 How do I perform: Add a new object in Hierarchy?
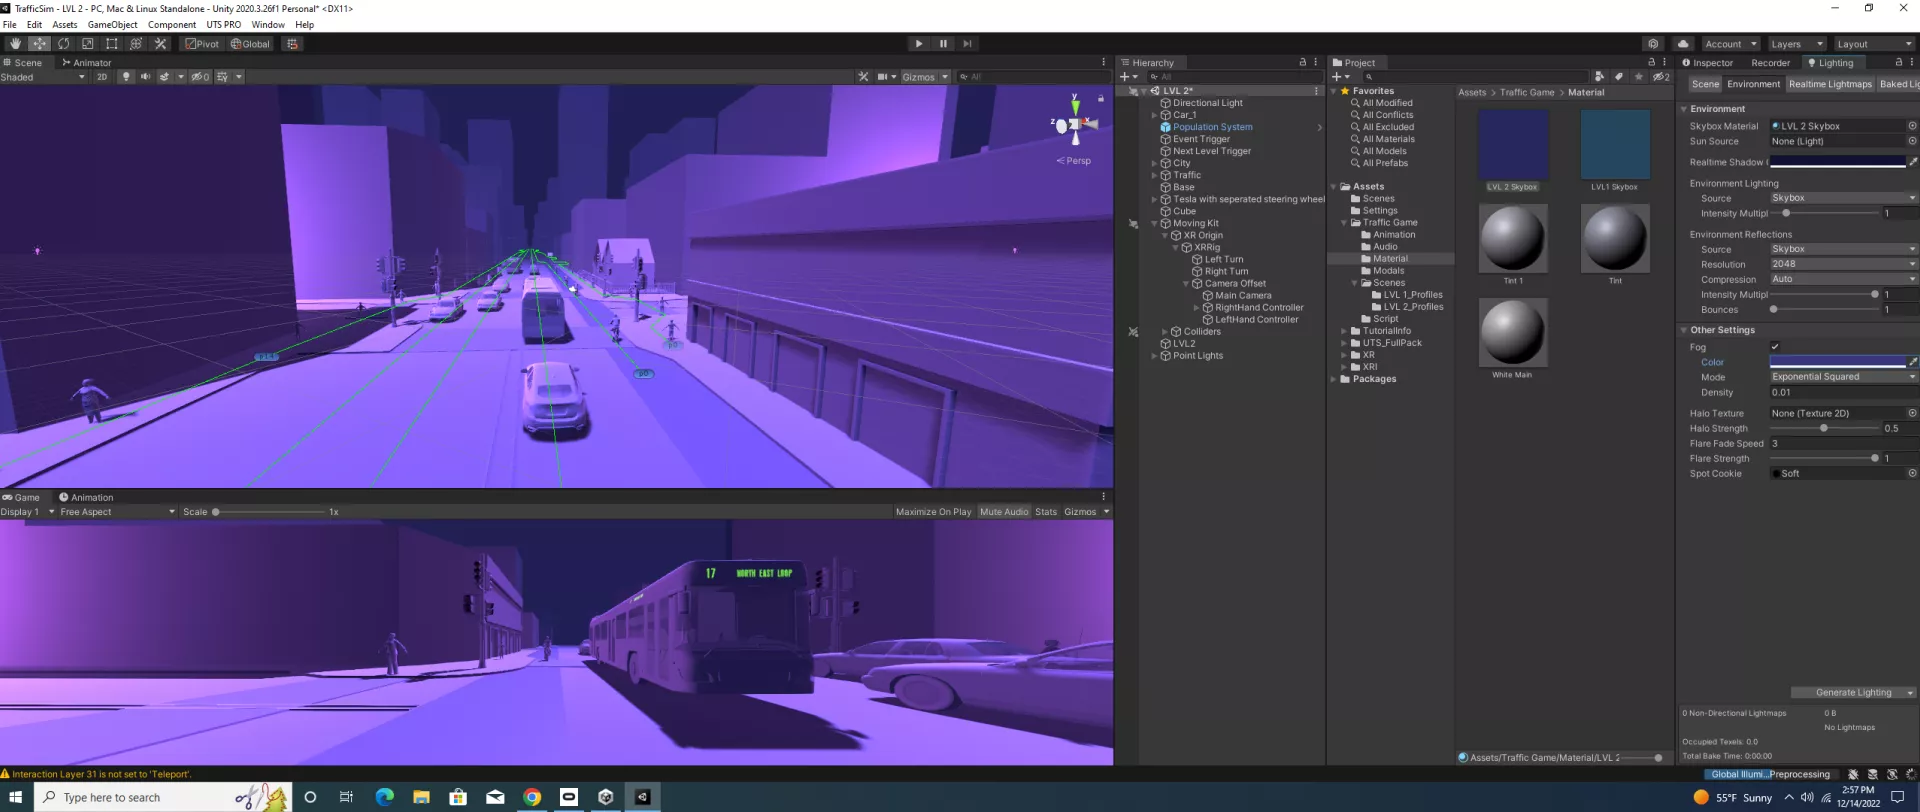coord(1128,77)
